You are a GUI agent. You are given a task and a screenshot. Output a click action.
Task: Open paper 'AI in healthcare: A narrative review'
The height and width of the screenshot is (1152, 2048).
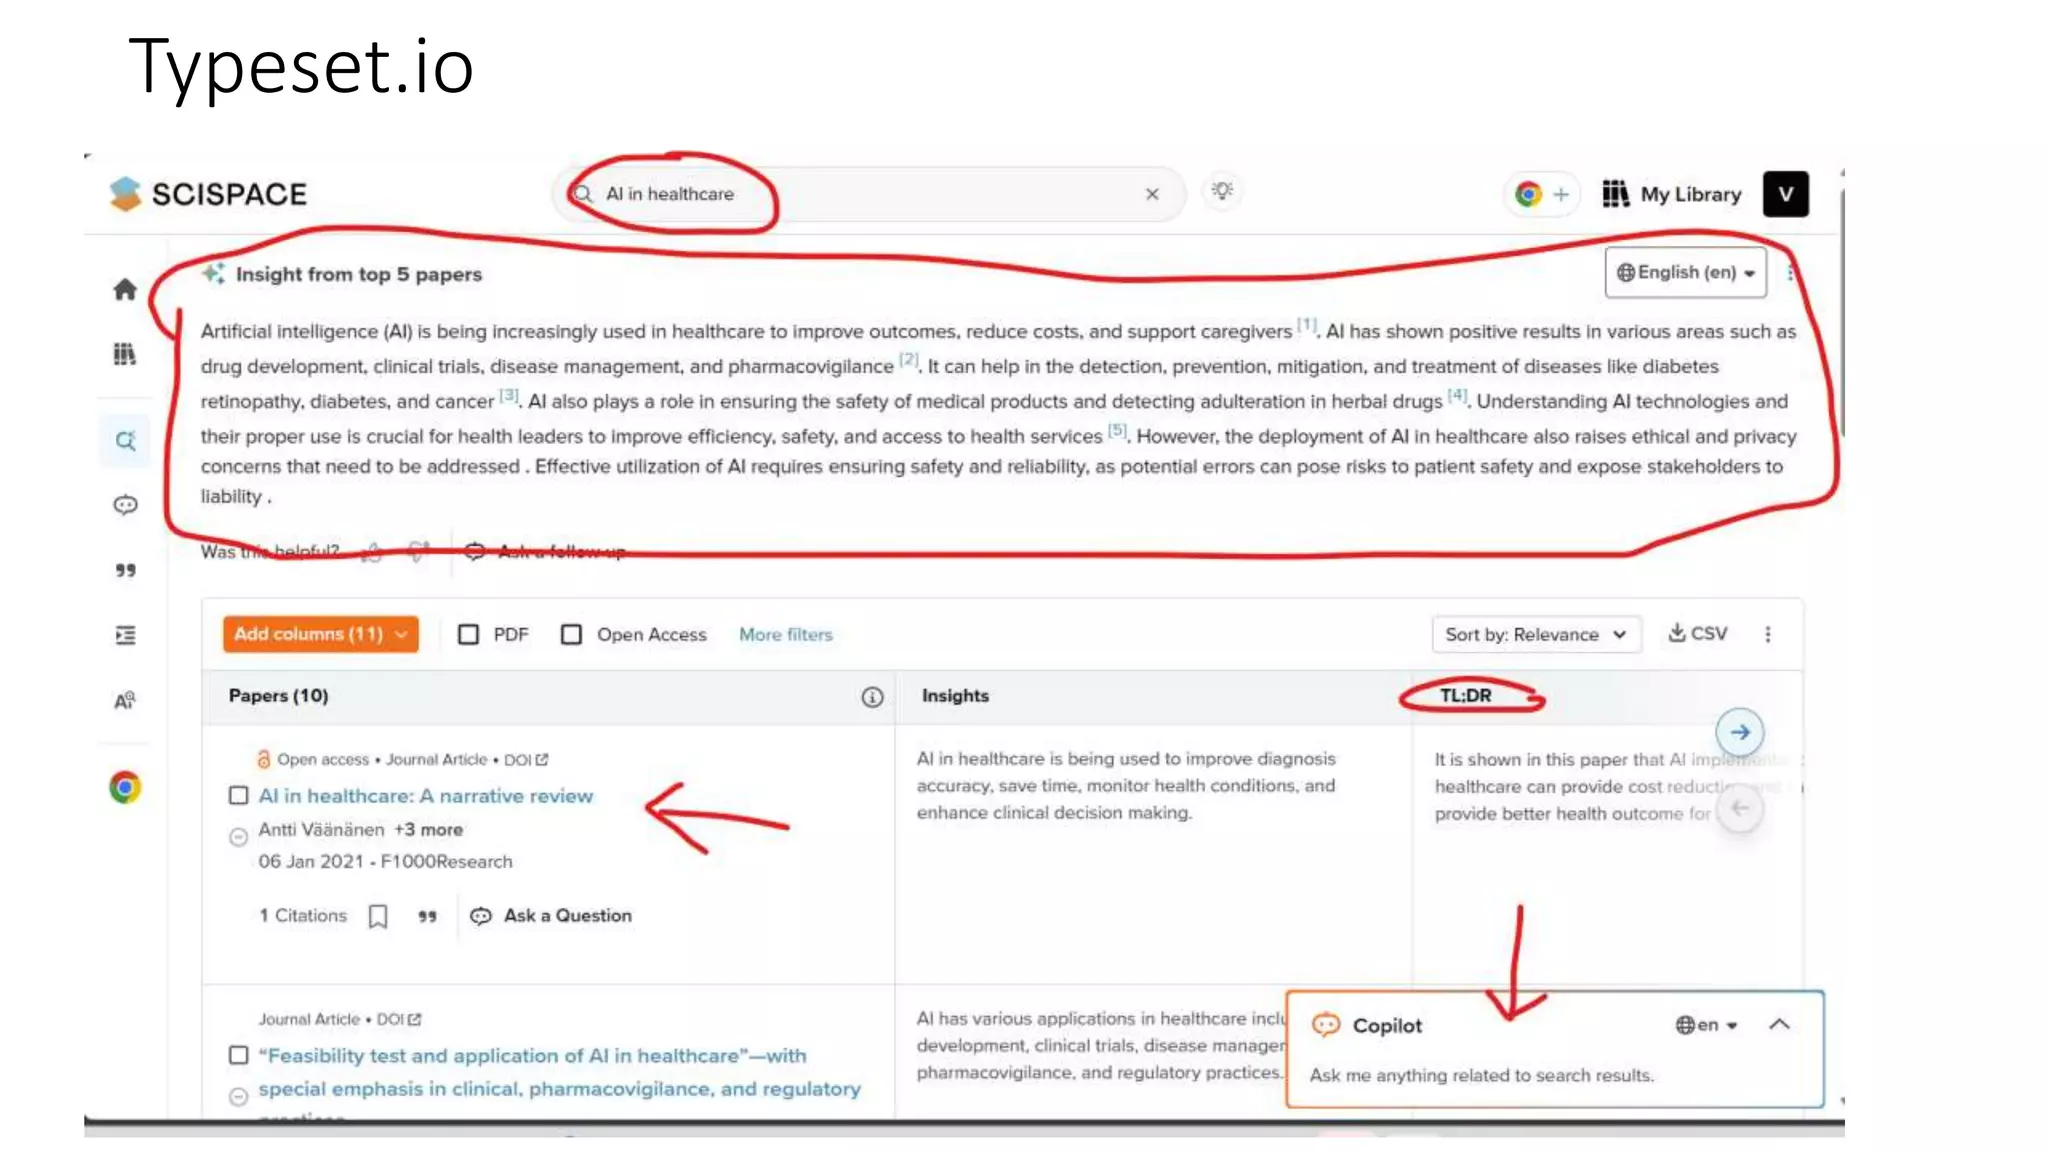coord(425,796)
